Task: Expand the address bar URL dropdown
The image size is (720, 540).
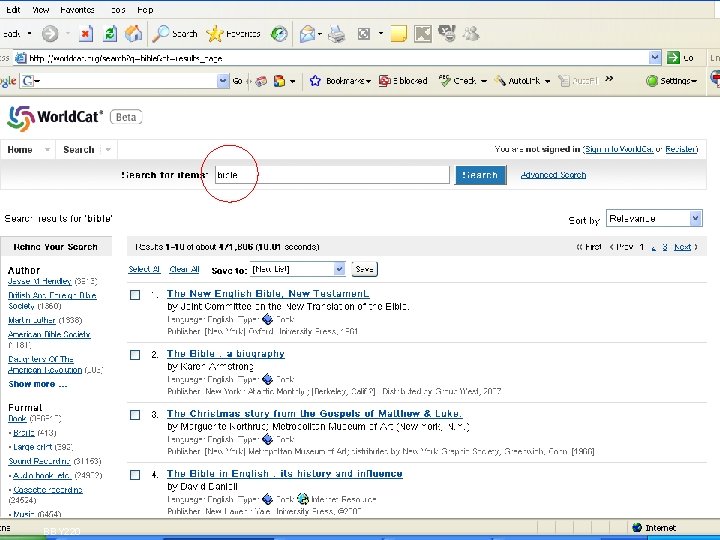Action: pos(655,58)
